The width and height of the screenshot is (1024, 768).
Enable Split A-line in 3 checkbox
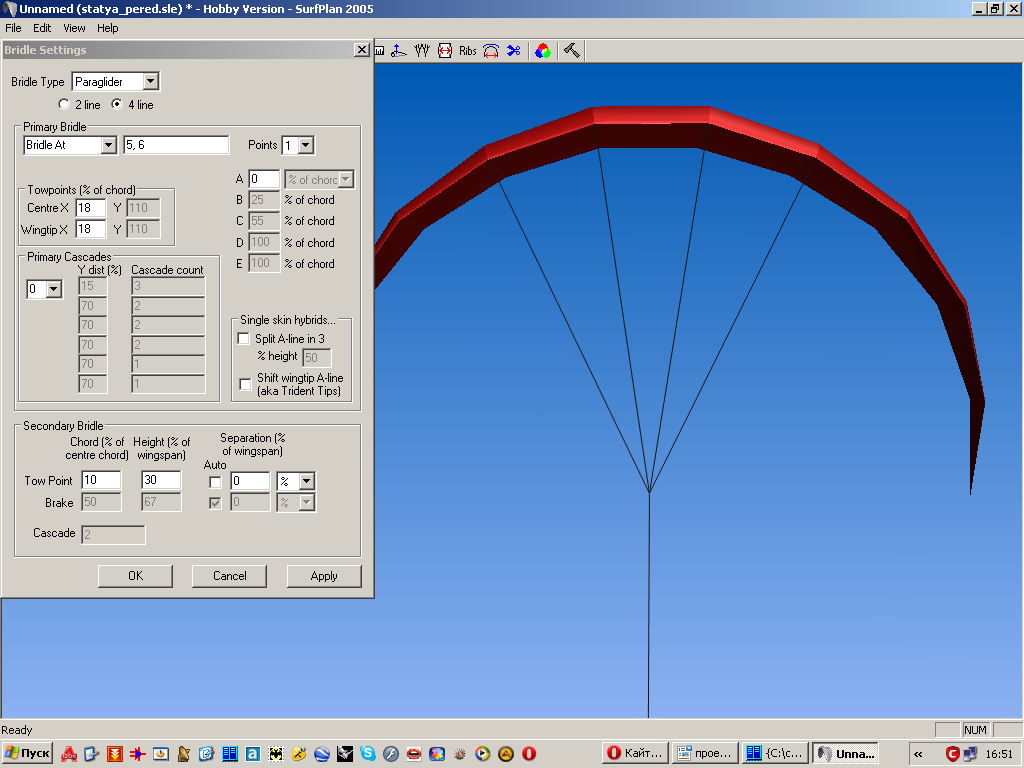tap(244, 339)
